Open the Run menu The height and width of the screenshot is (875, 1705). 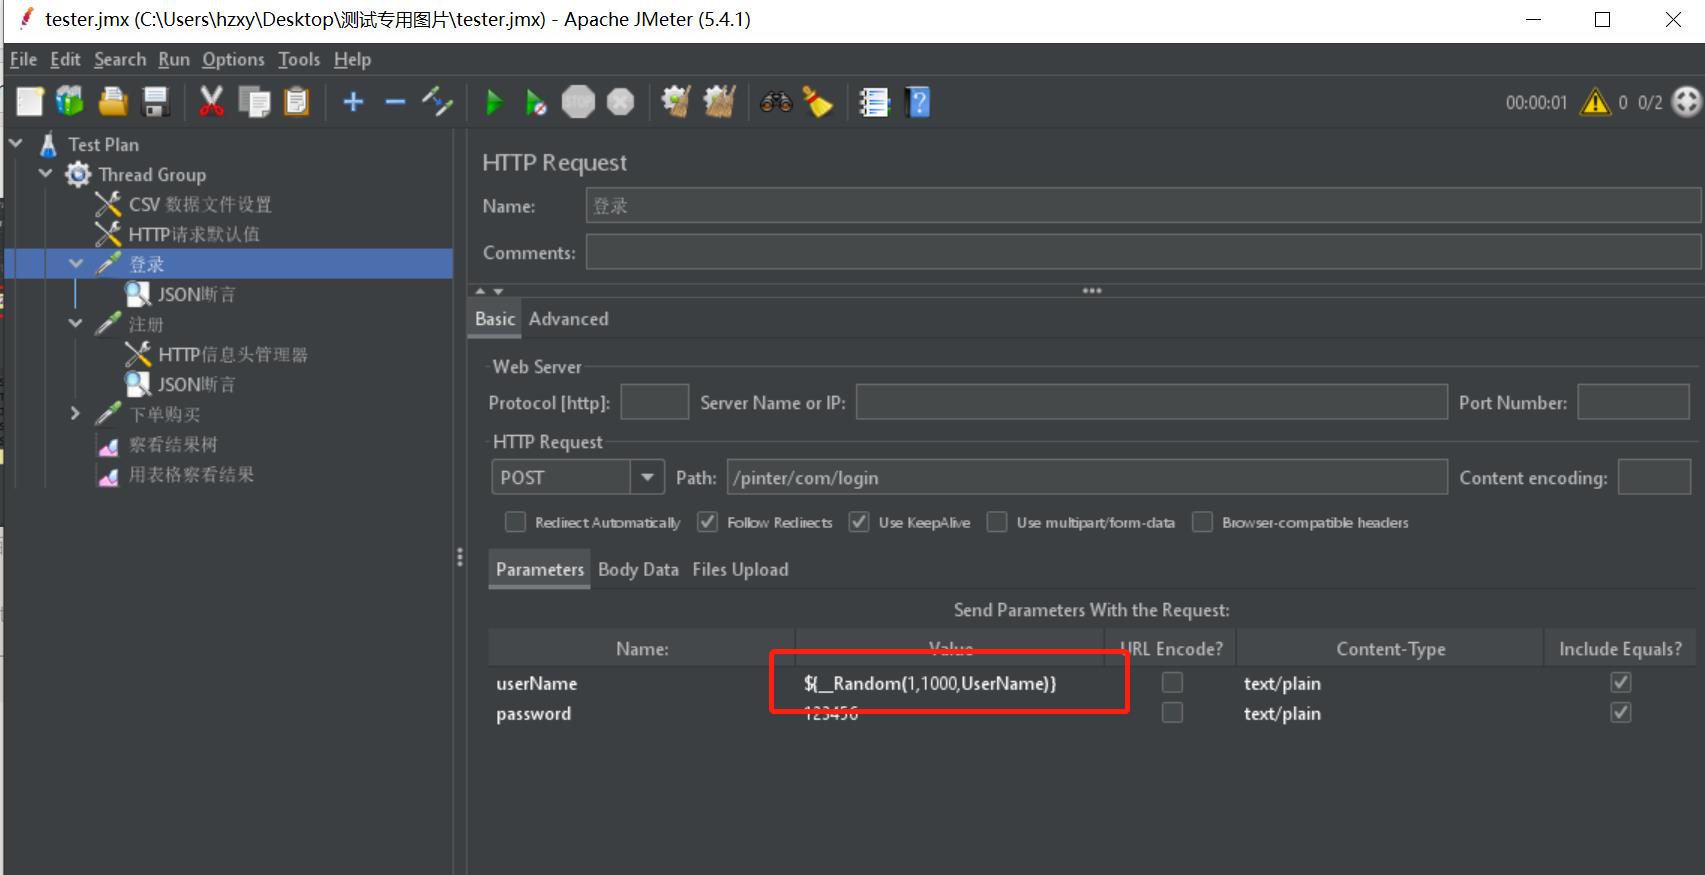coord(174,59)
